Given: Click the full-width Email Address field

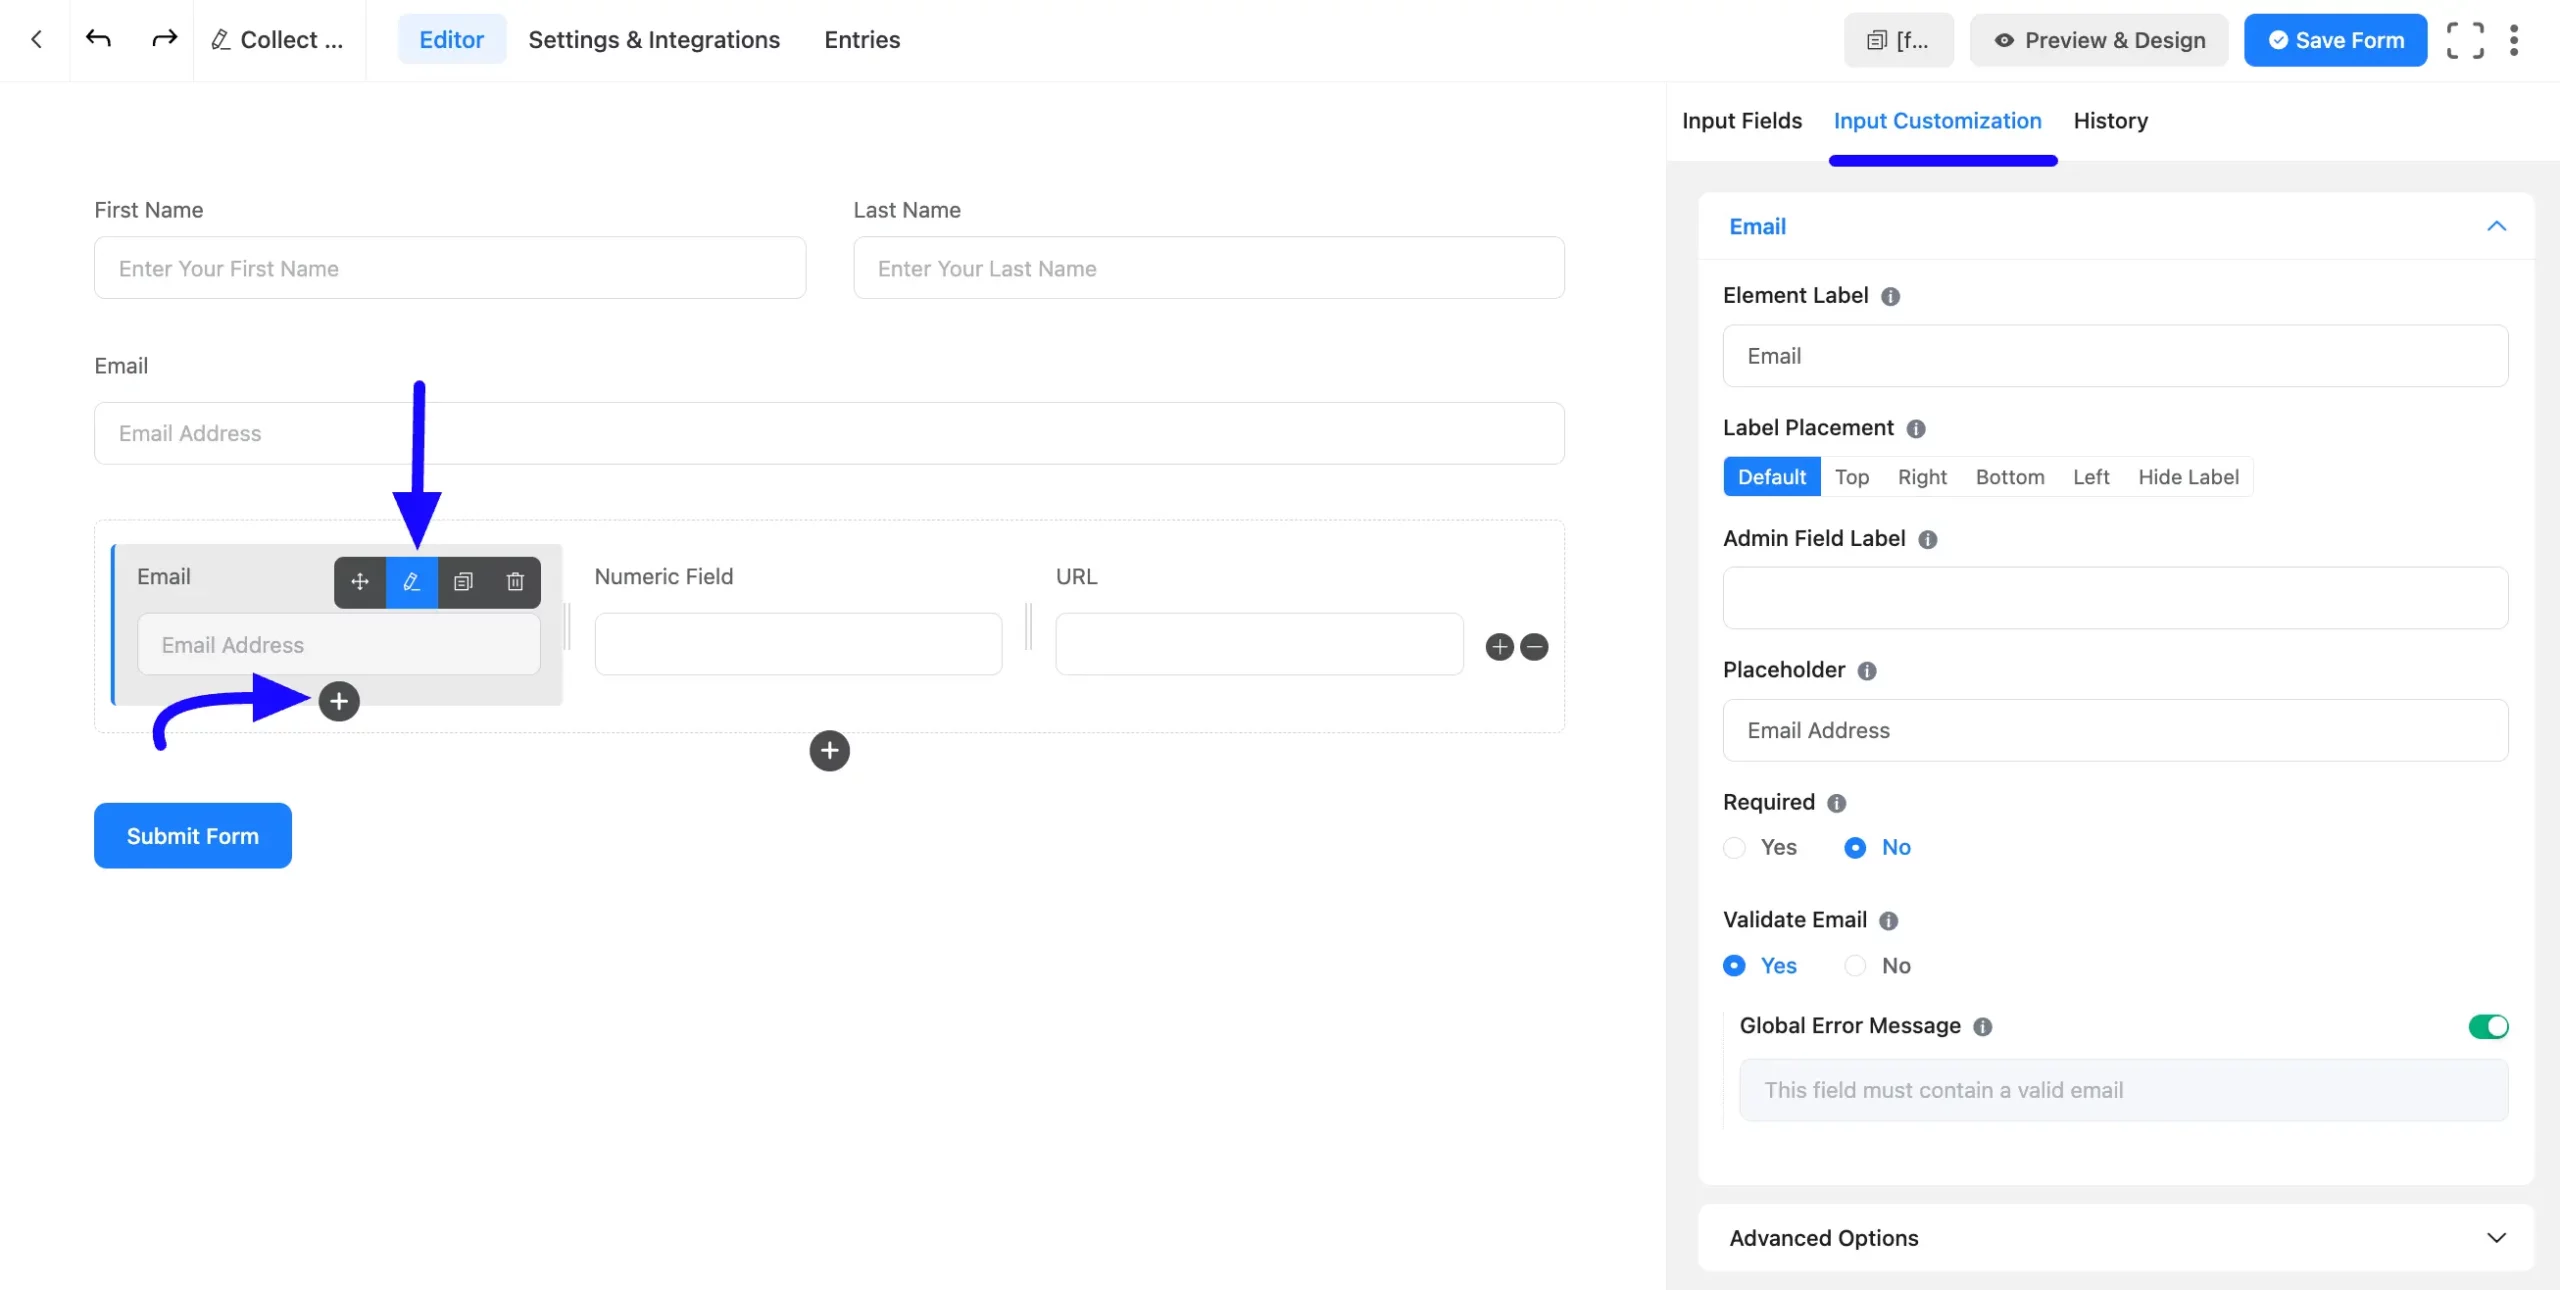Looking at the screenshot, I should [x=829, y=433].
